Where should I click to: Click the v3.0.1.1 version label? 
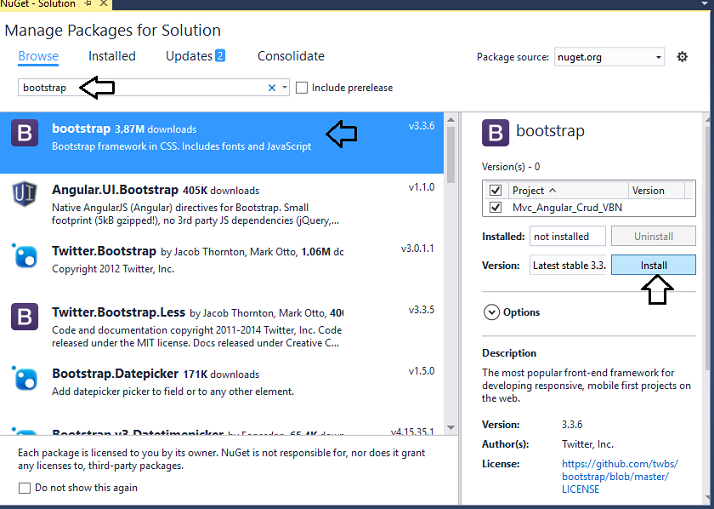pyautogui.click(x=417, y=249)
